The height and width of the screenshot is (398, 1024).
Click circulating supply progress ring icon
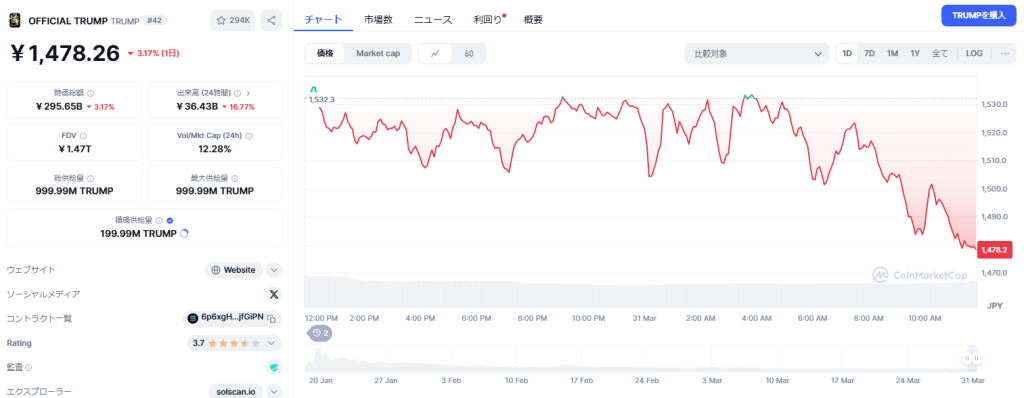coord(184,233)
